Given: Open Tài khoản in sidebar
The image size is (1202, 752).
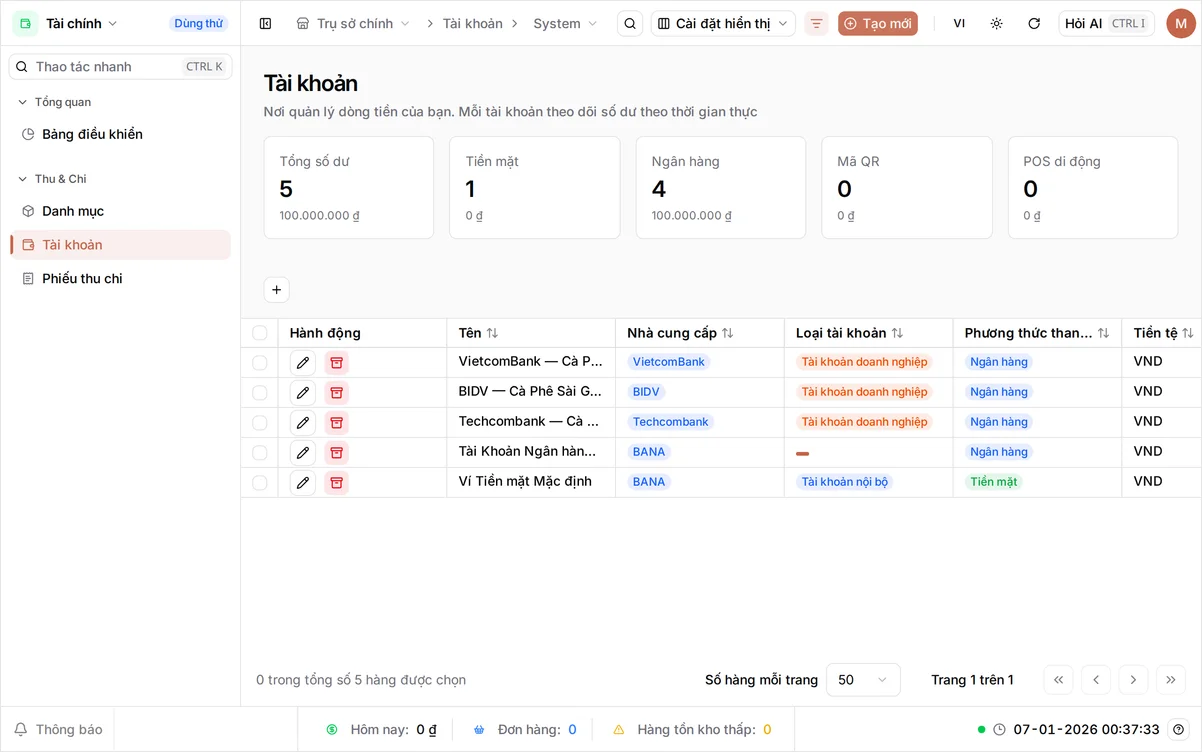Looking at the screenshot, I should 120,245.
